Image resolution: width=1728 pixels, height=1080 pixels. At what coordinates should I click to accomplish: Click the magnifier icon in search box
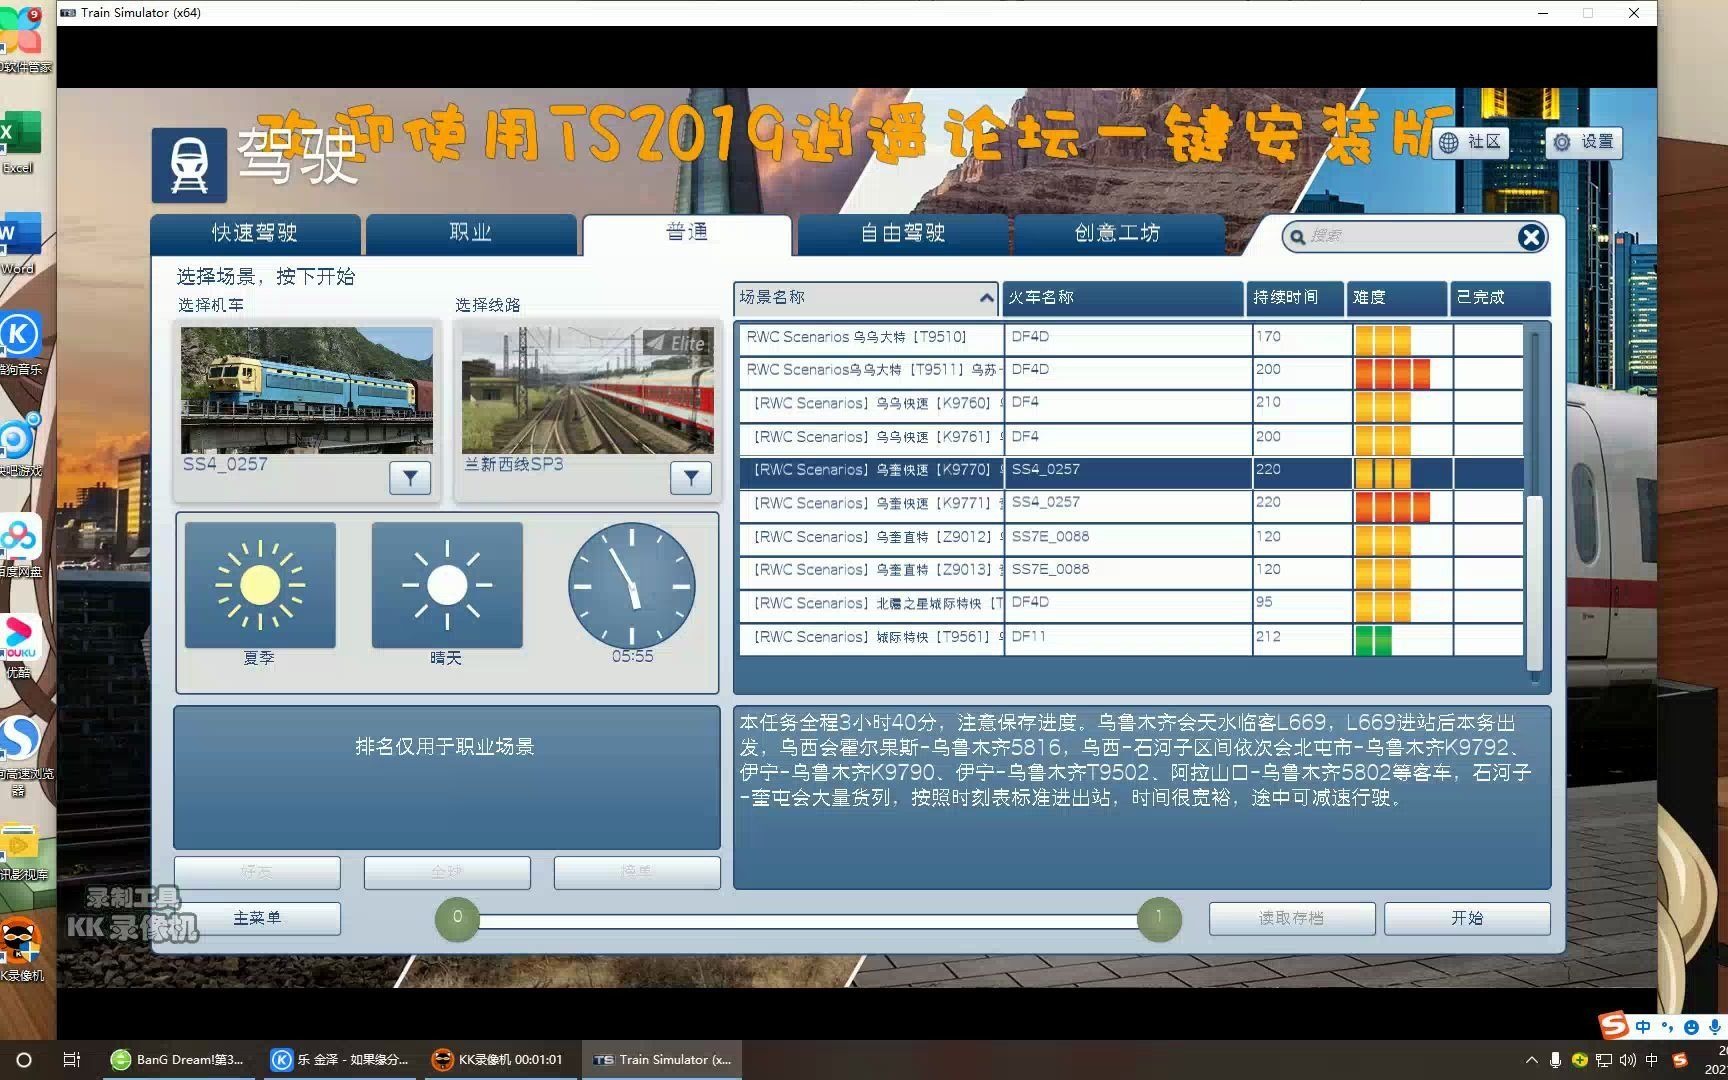click(1297, 237)
